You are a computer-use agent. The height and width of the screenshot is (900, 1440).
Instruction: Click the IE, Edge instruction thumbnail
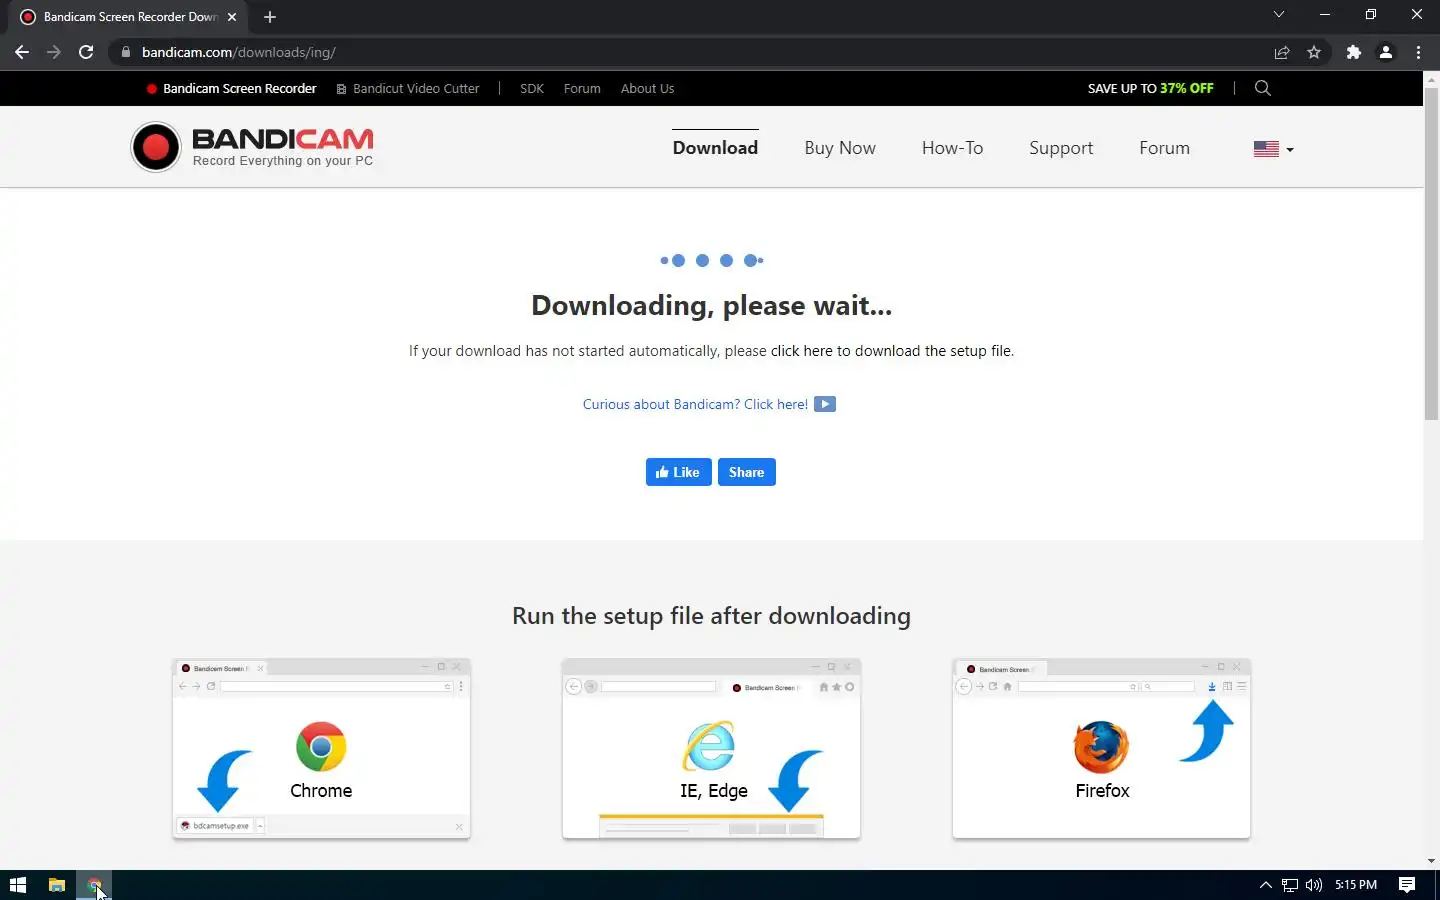pyautogui.click(x=711, y=749)
